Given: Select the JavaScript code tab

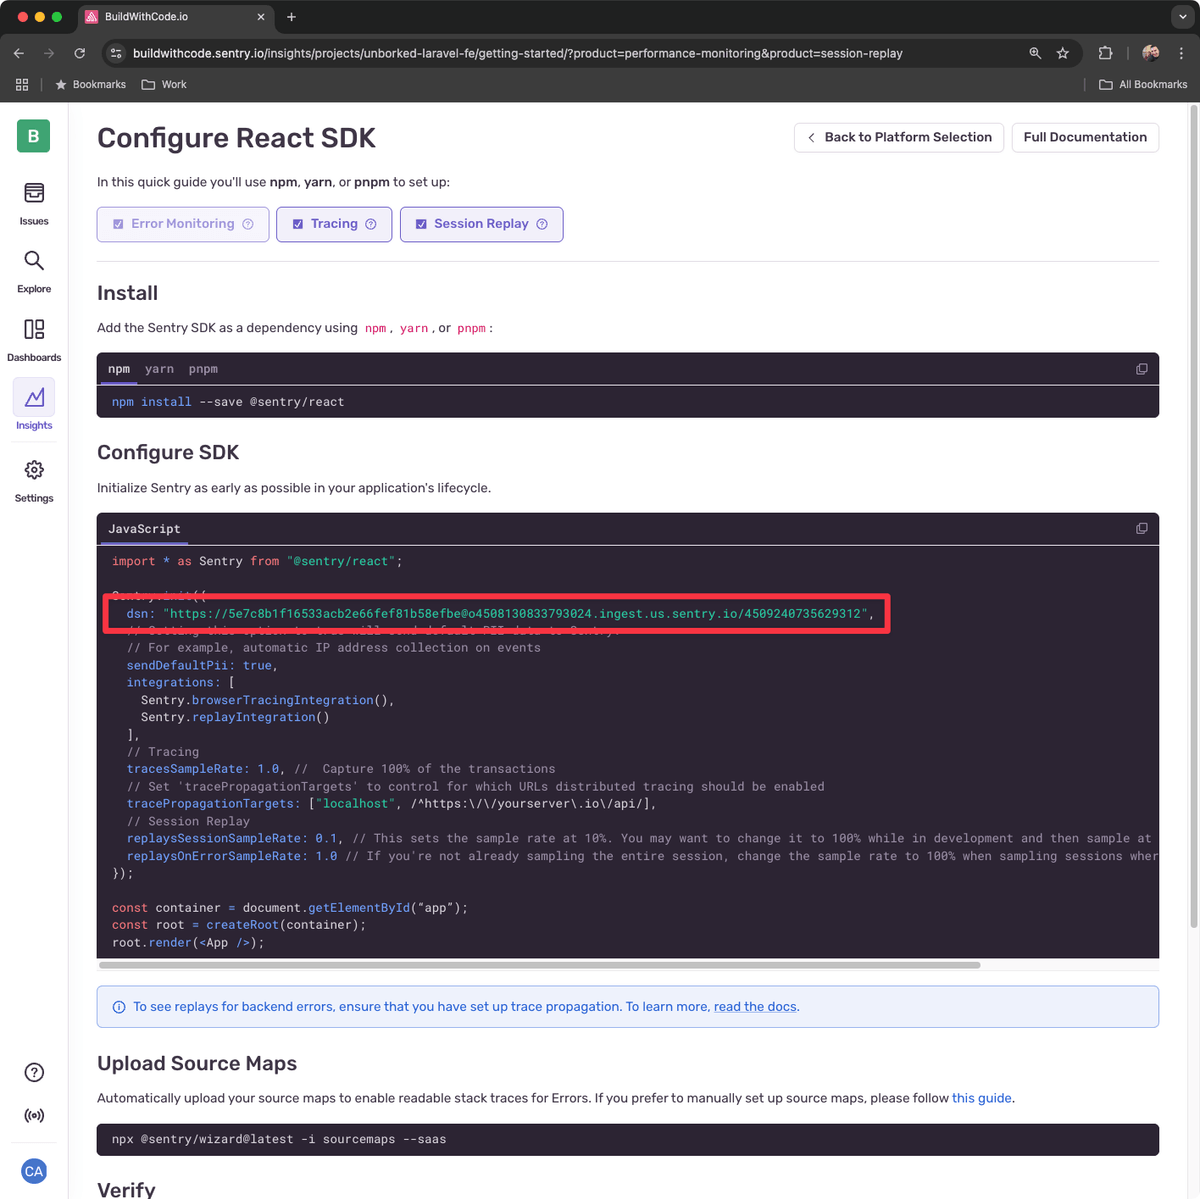Looking at the screenshot, I should click(144, 529).
